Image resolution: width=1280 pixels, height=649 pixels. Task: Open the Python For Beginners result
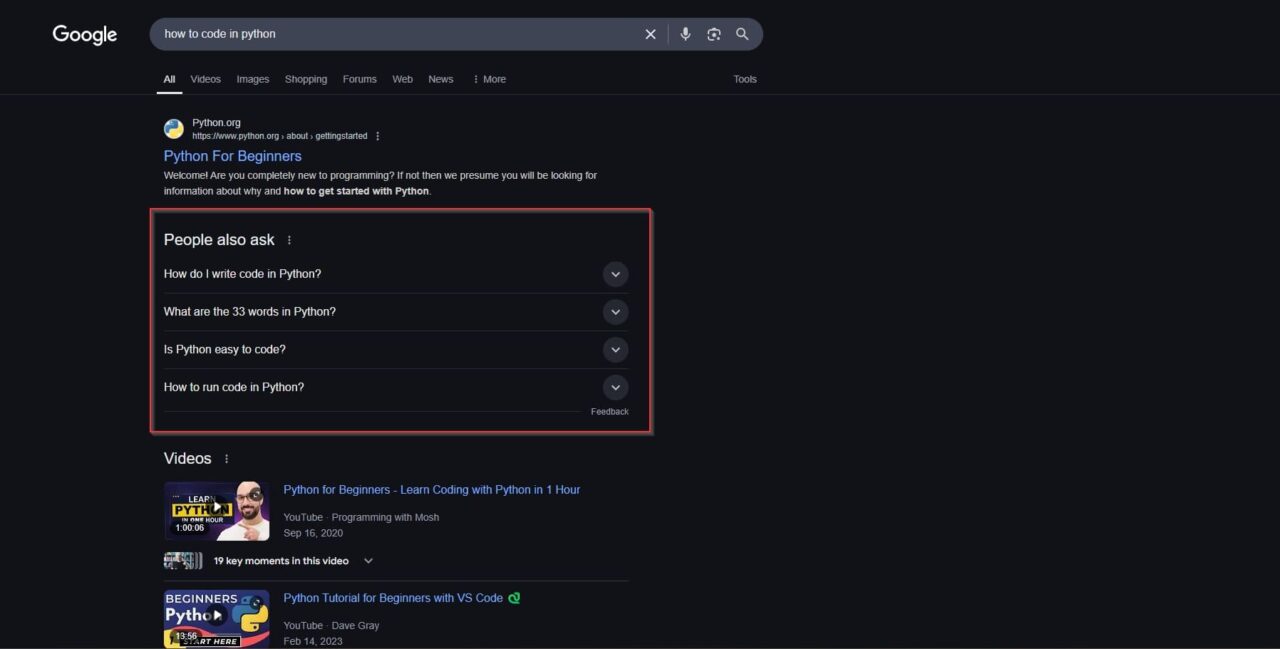coord(232,156)
